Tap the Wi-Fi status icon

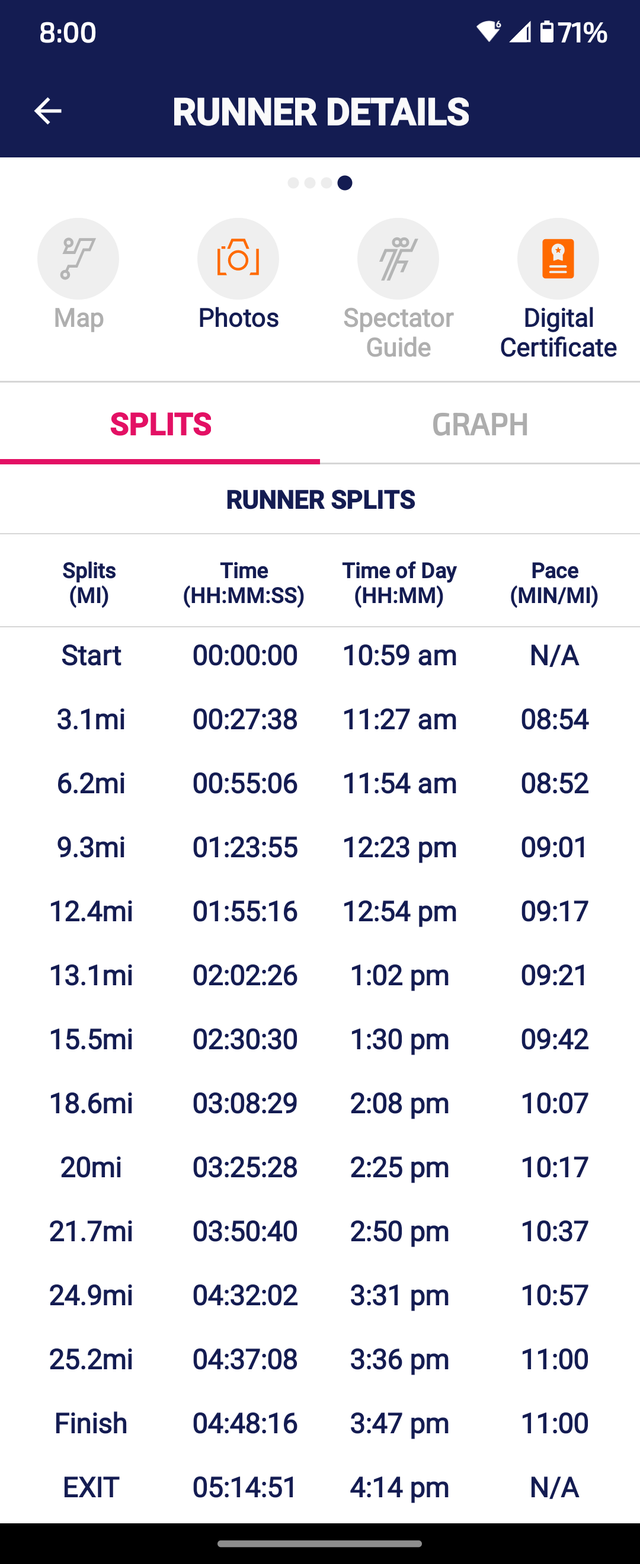pyautogui.click(x=488, y=32)
